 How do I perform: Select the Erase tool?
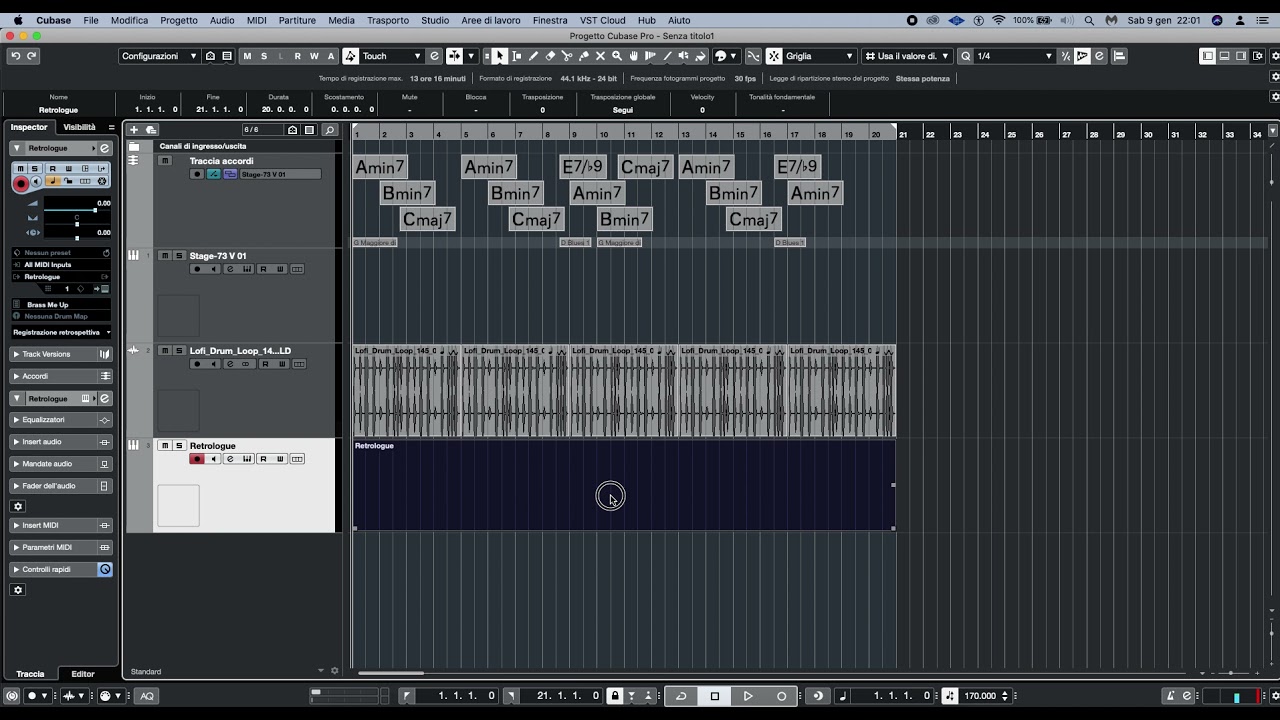550,56
